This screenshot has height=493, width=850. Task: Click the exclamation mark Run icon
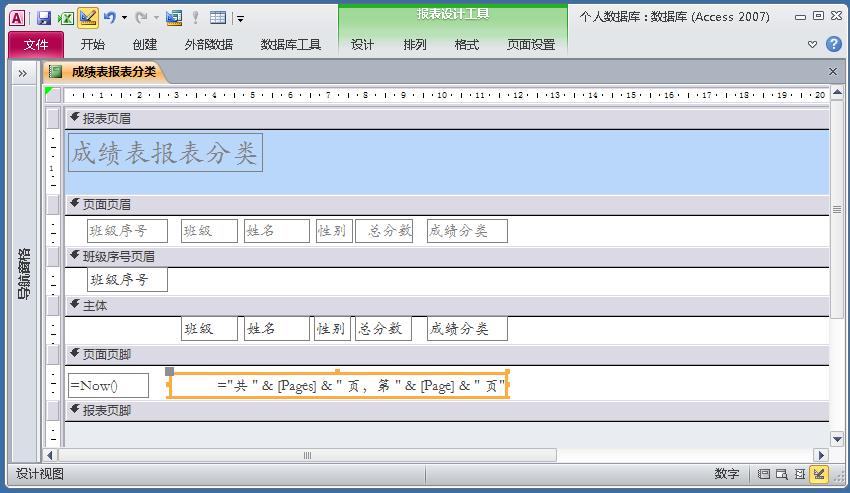pyautogui.click(x=195, y=18)
